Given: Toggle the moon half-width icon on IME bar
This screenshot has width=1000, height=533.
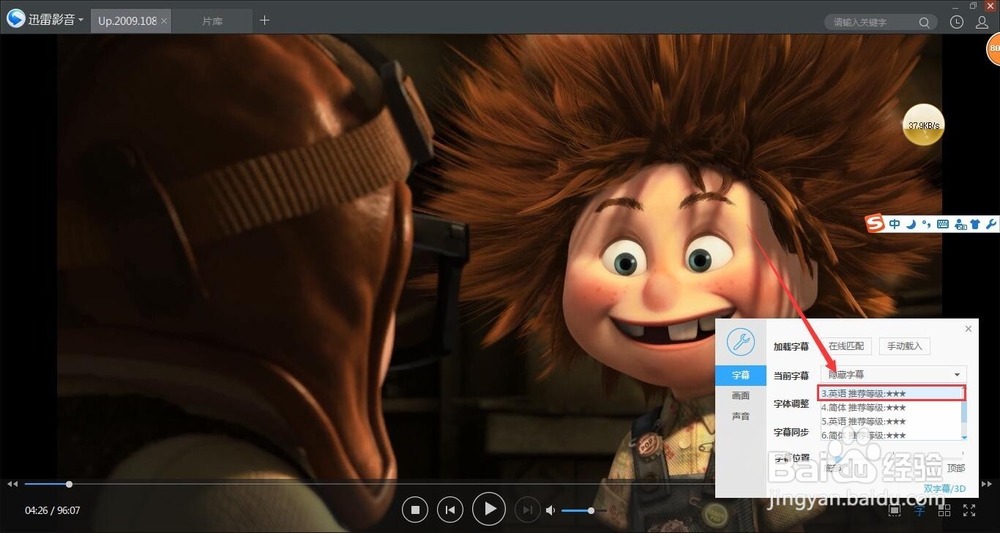Looking at the screenshot, I should (911, 224).
